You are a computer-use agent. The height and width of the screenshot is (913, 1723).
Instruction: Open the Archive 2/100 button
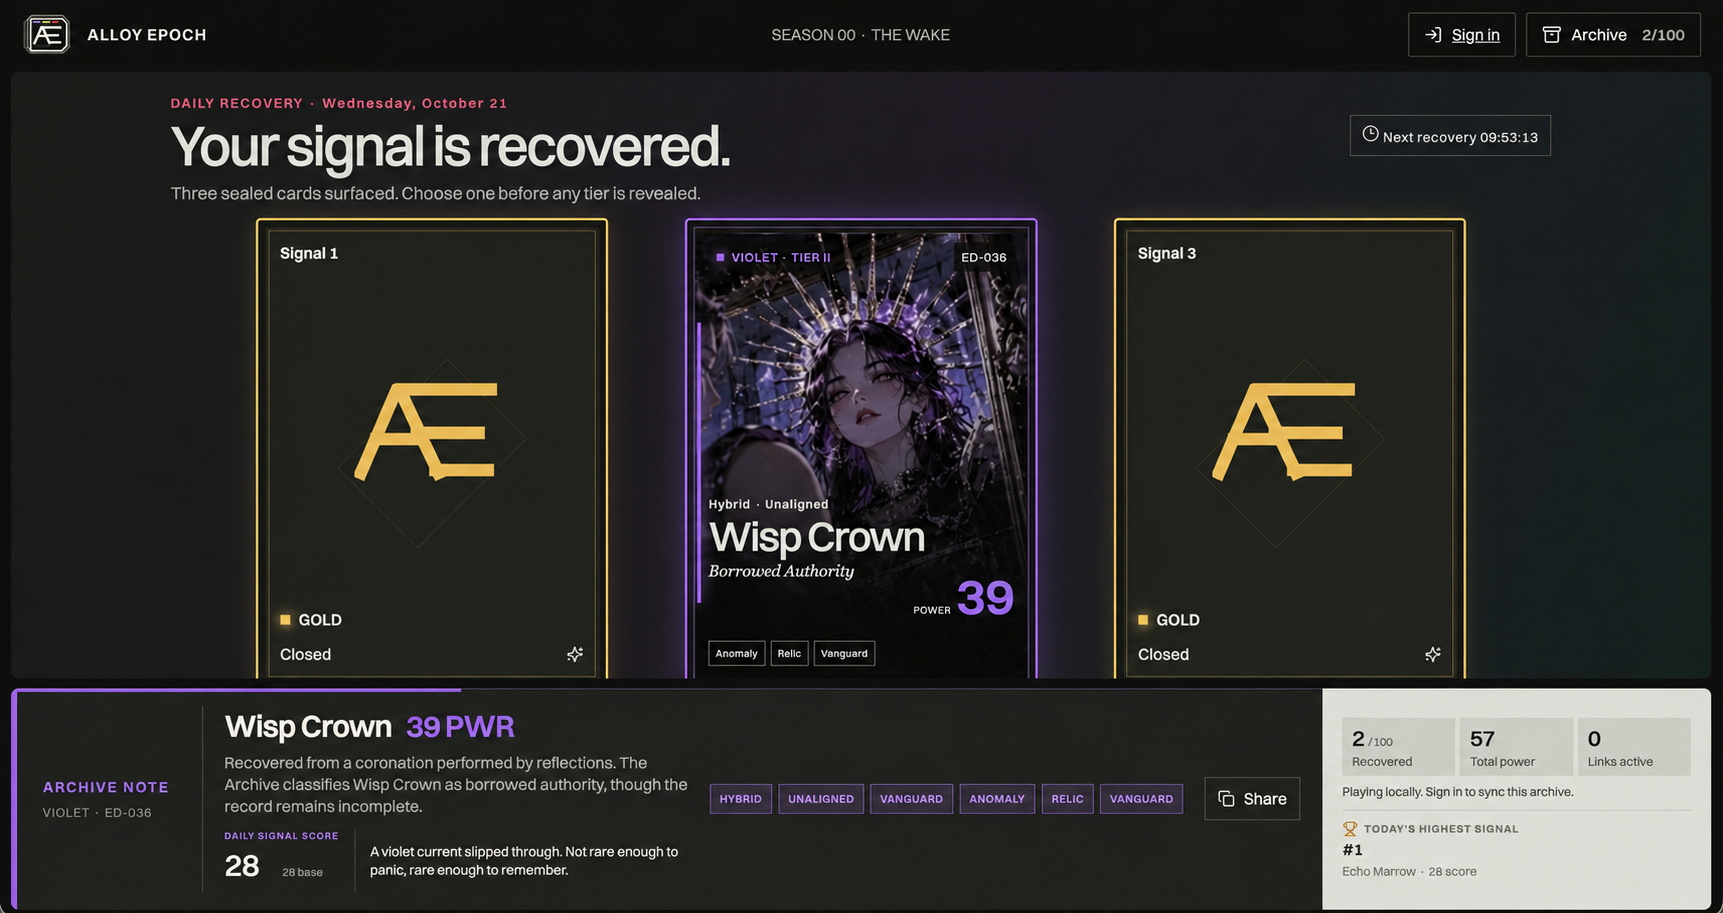pos(1613,35)
